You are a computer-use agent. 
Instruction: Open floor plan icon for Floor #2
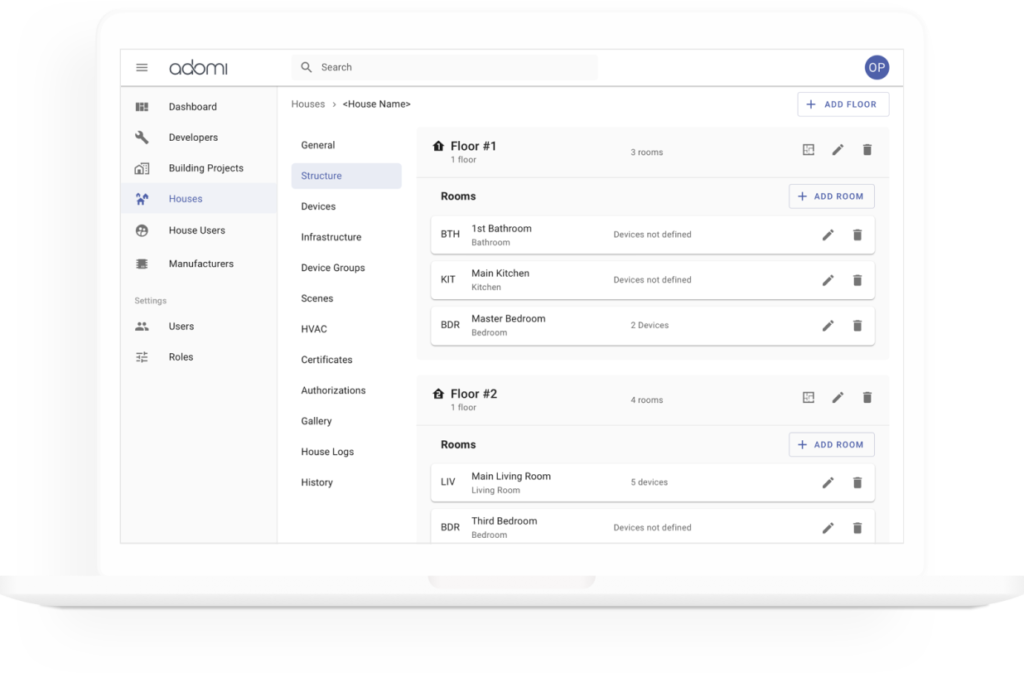[x=808, y=397]
